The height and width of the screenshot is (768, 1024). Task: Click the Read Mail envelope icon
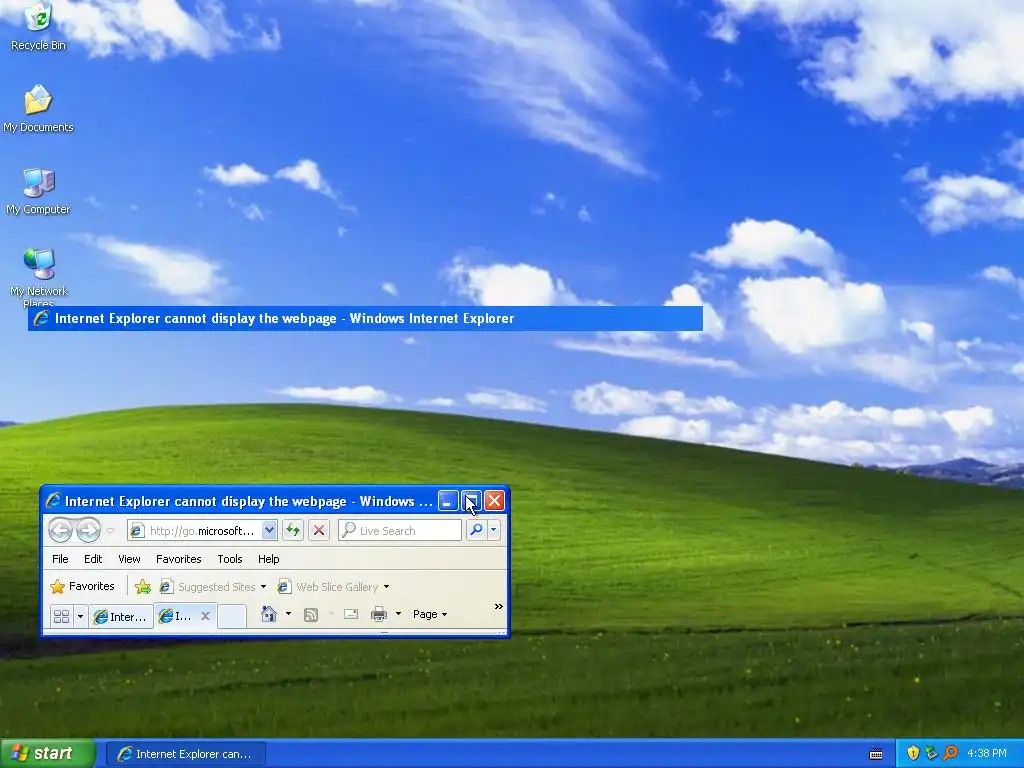tap(351, 614)
